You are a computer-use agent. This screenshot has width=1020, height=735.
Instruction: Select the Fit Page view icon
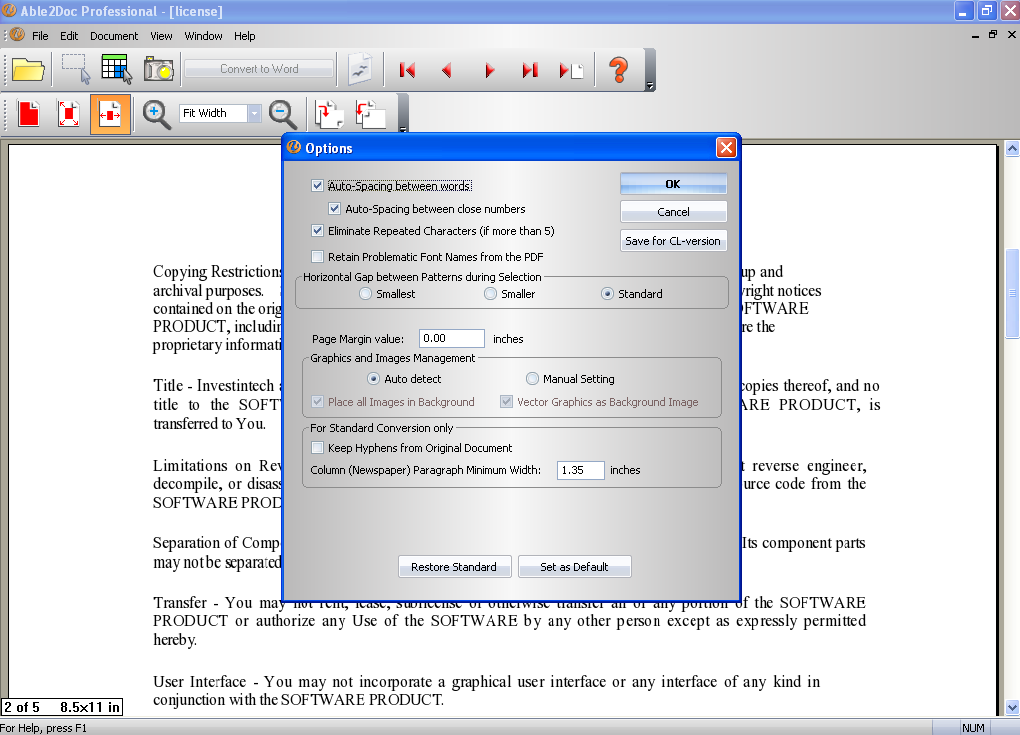tap(69, 114)
